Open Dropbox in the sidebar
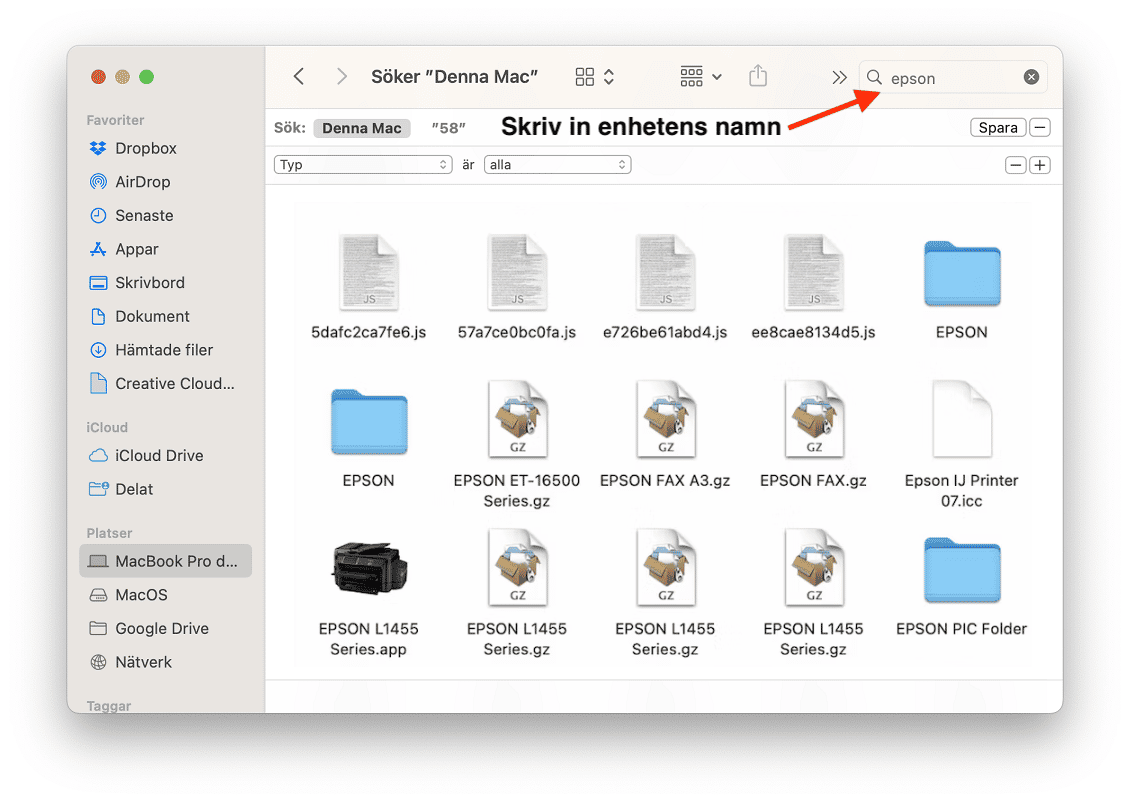This screenshot has height=802, width=1130. [145, 148]
